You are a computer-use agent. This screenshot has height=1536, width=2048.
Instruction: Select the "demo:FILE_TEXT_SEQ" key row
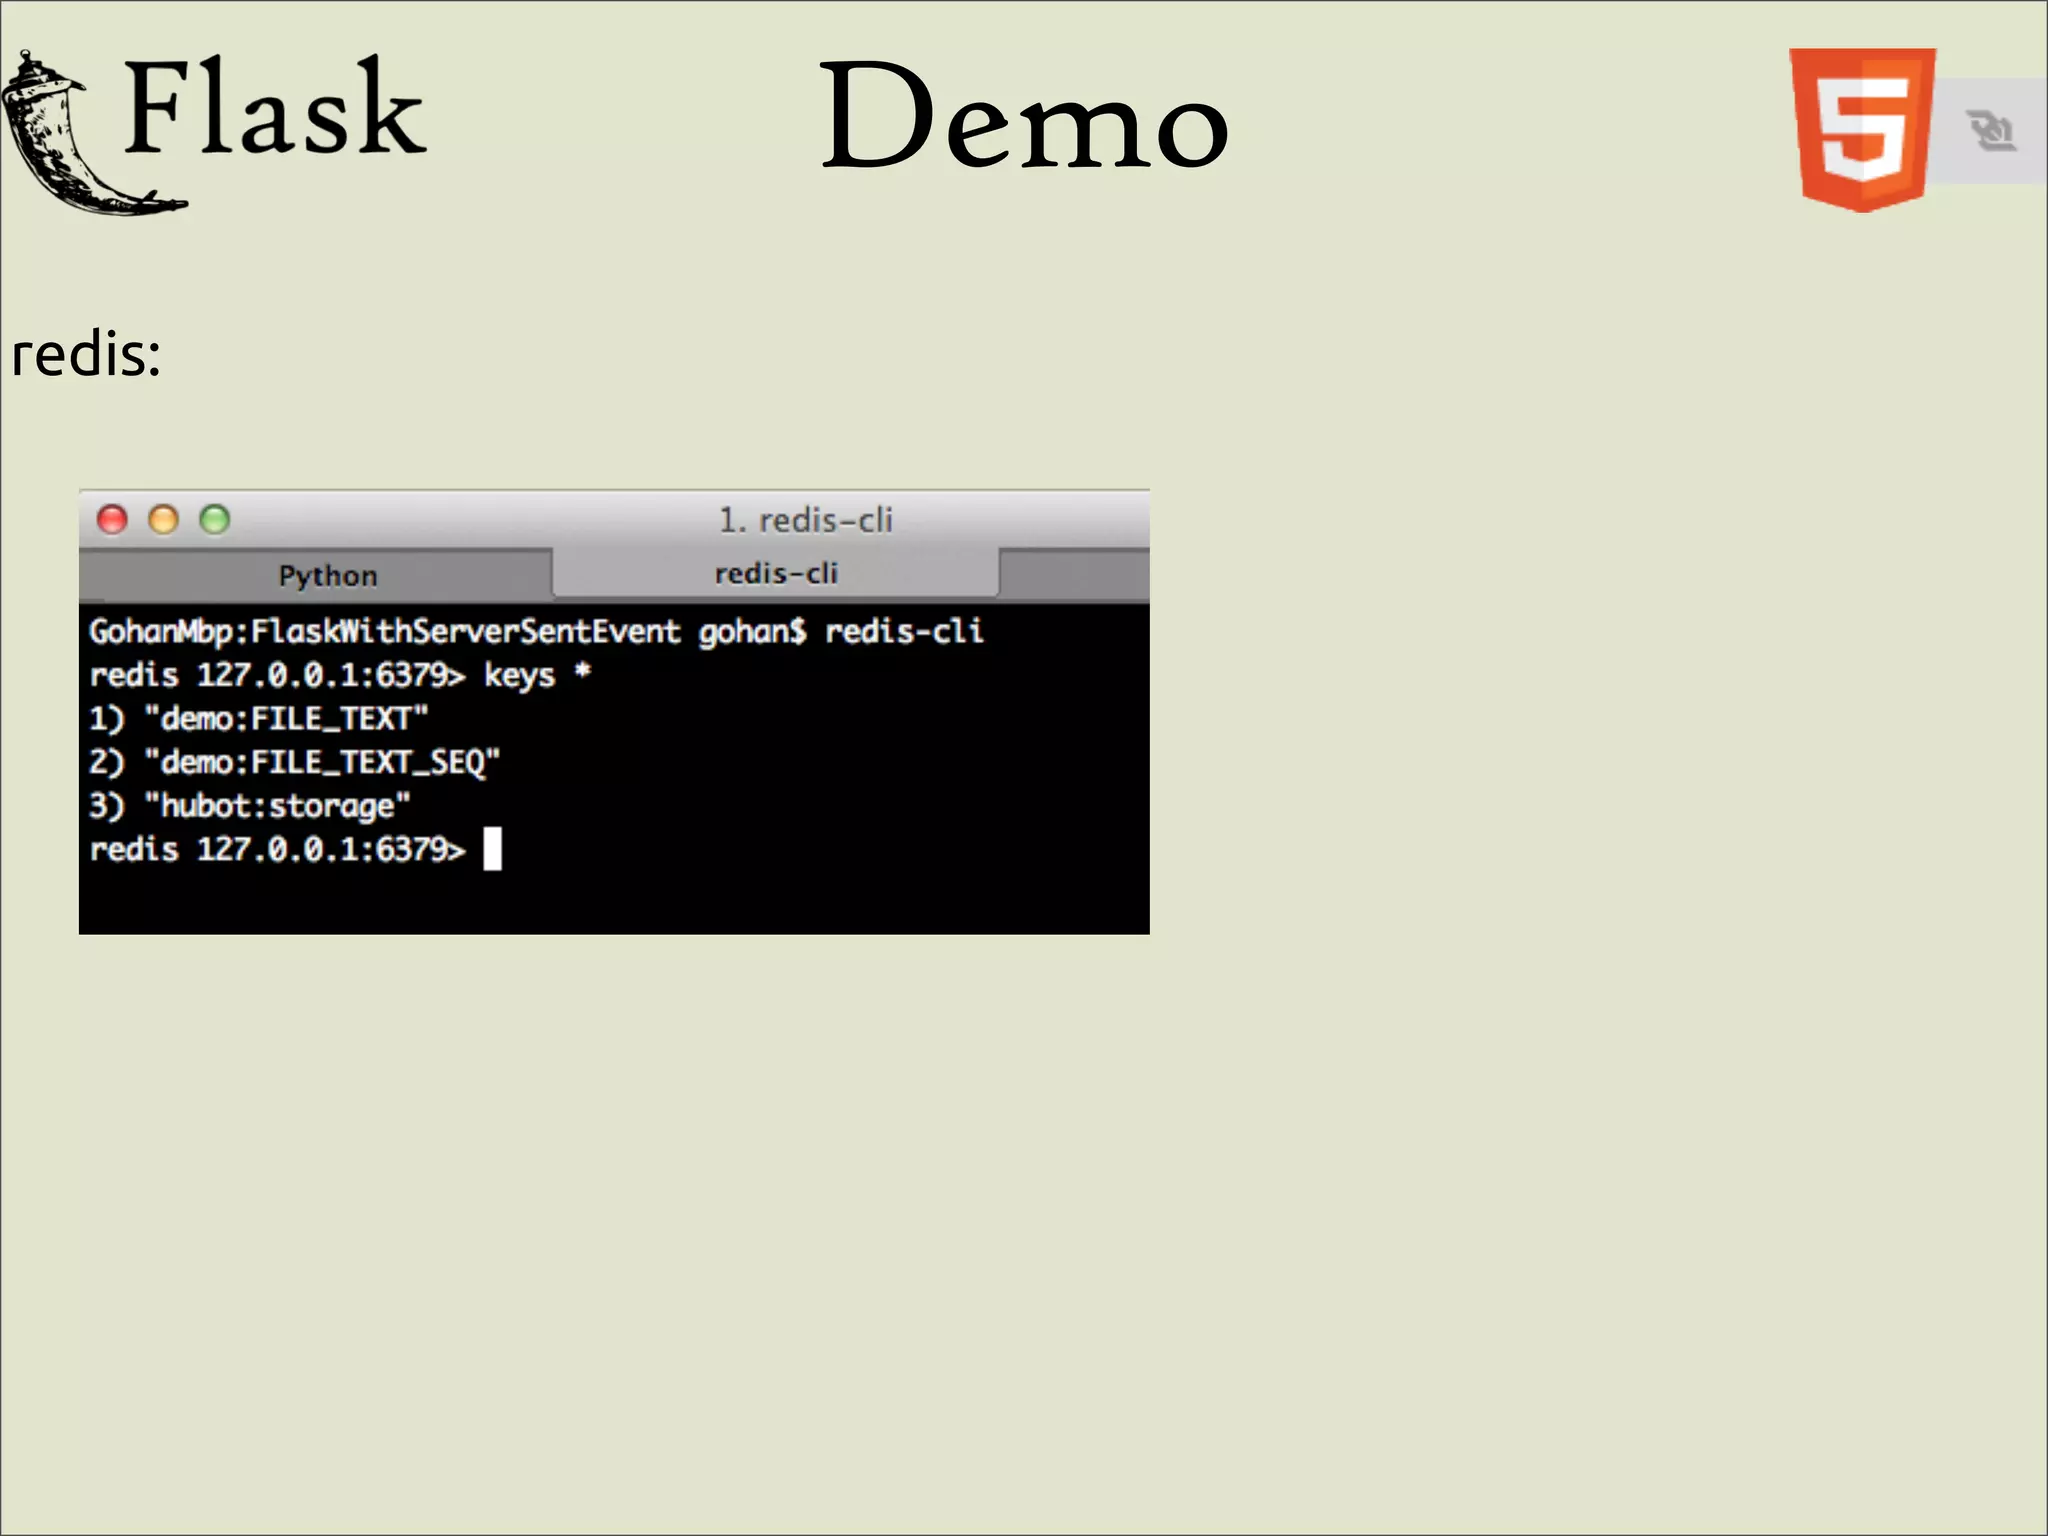294,762
